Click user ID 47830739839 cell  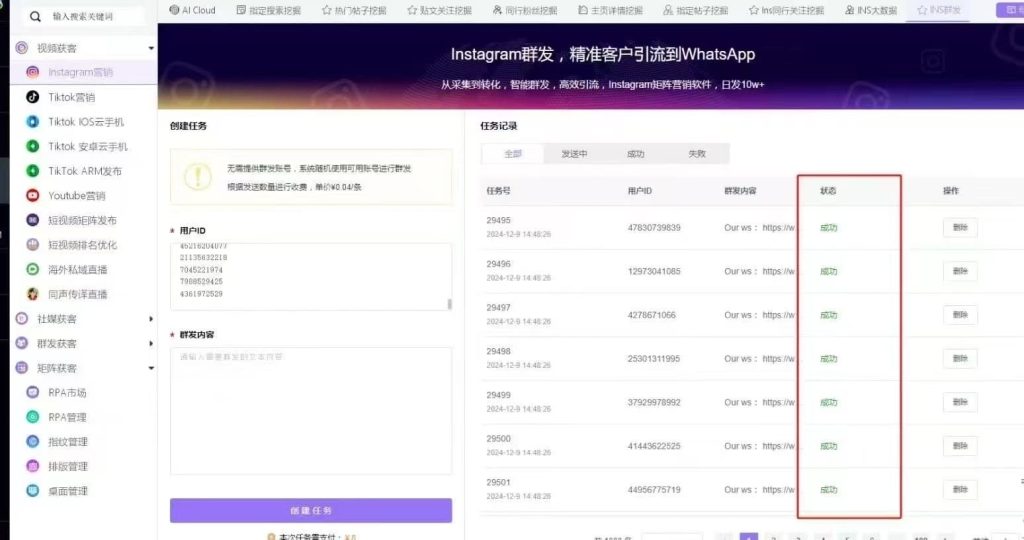pyautogui.click(x=654, y=228)
